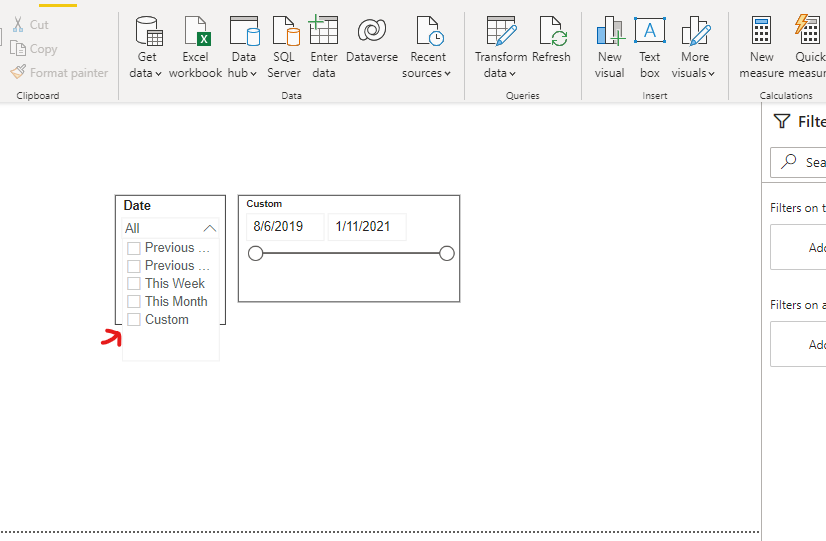
Task: Click the Date slicer title
Action: tap(137, 205)
